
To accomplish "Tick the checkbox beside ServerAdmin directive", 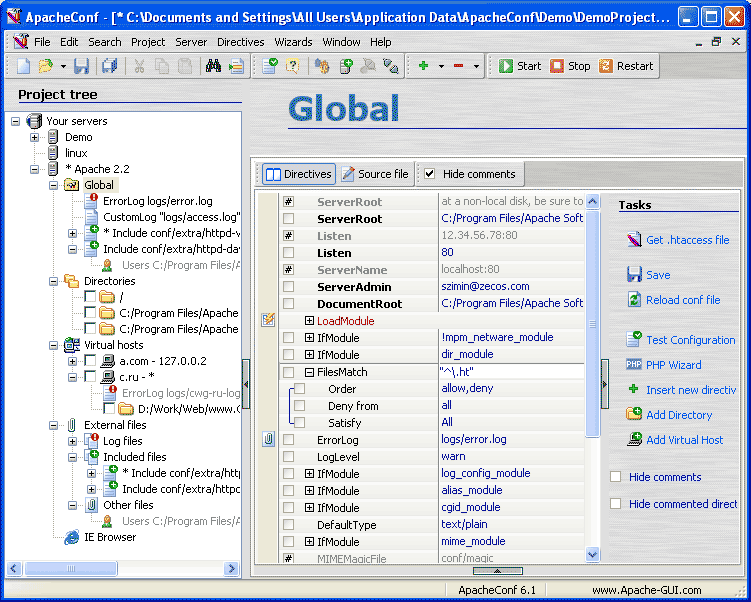I will (x=288, y=287).
